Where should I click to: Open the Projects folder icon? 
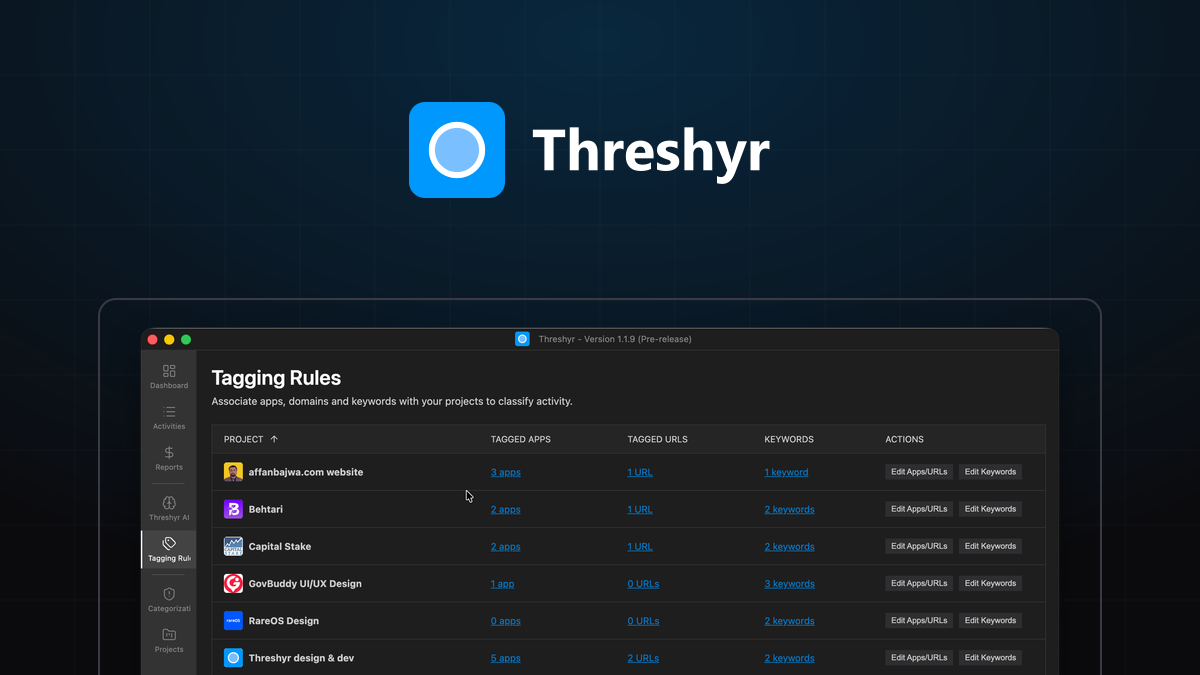pyautogui.click(x=169, y=635)
